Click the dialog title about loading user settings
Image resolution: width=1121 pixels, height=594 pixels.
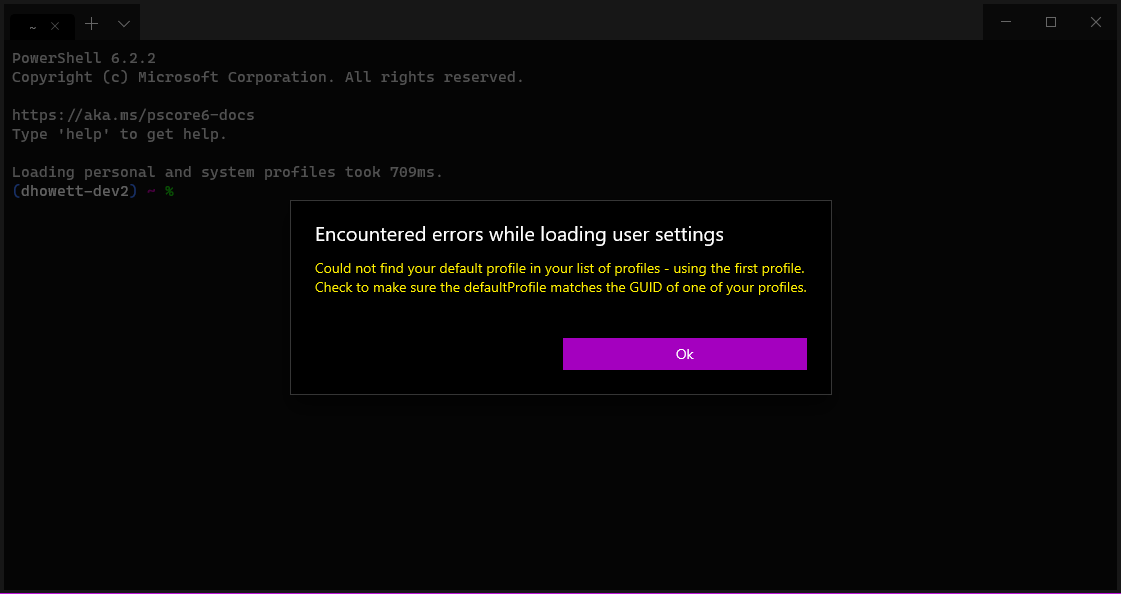(x=518, y=234)
